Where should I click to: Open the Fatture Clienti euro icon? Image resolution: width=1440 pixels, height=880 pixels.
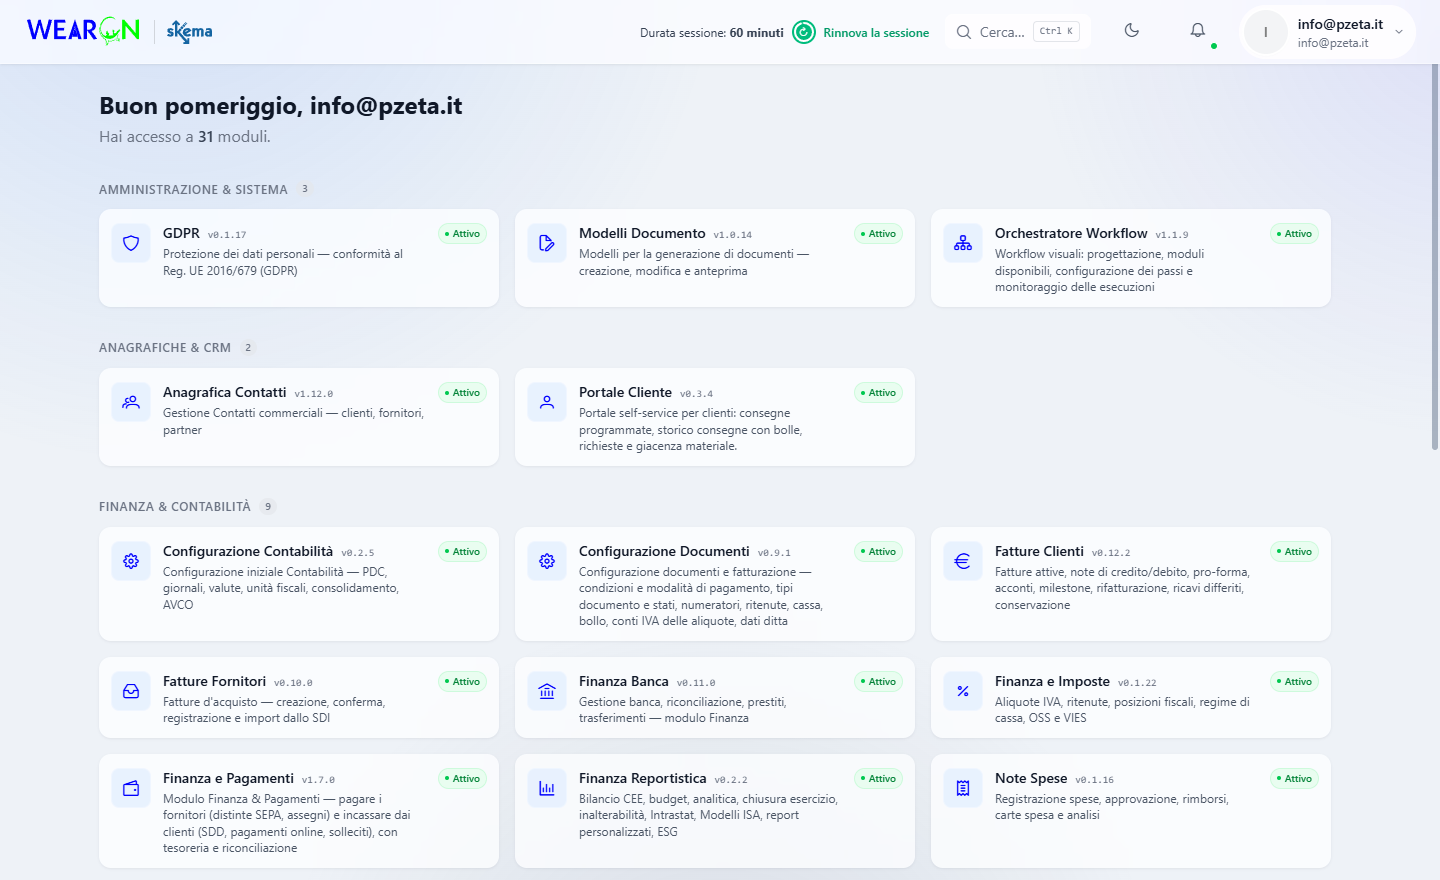[x=963, y=561]
